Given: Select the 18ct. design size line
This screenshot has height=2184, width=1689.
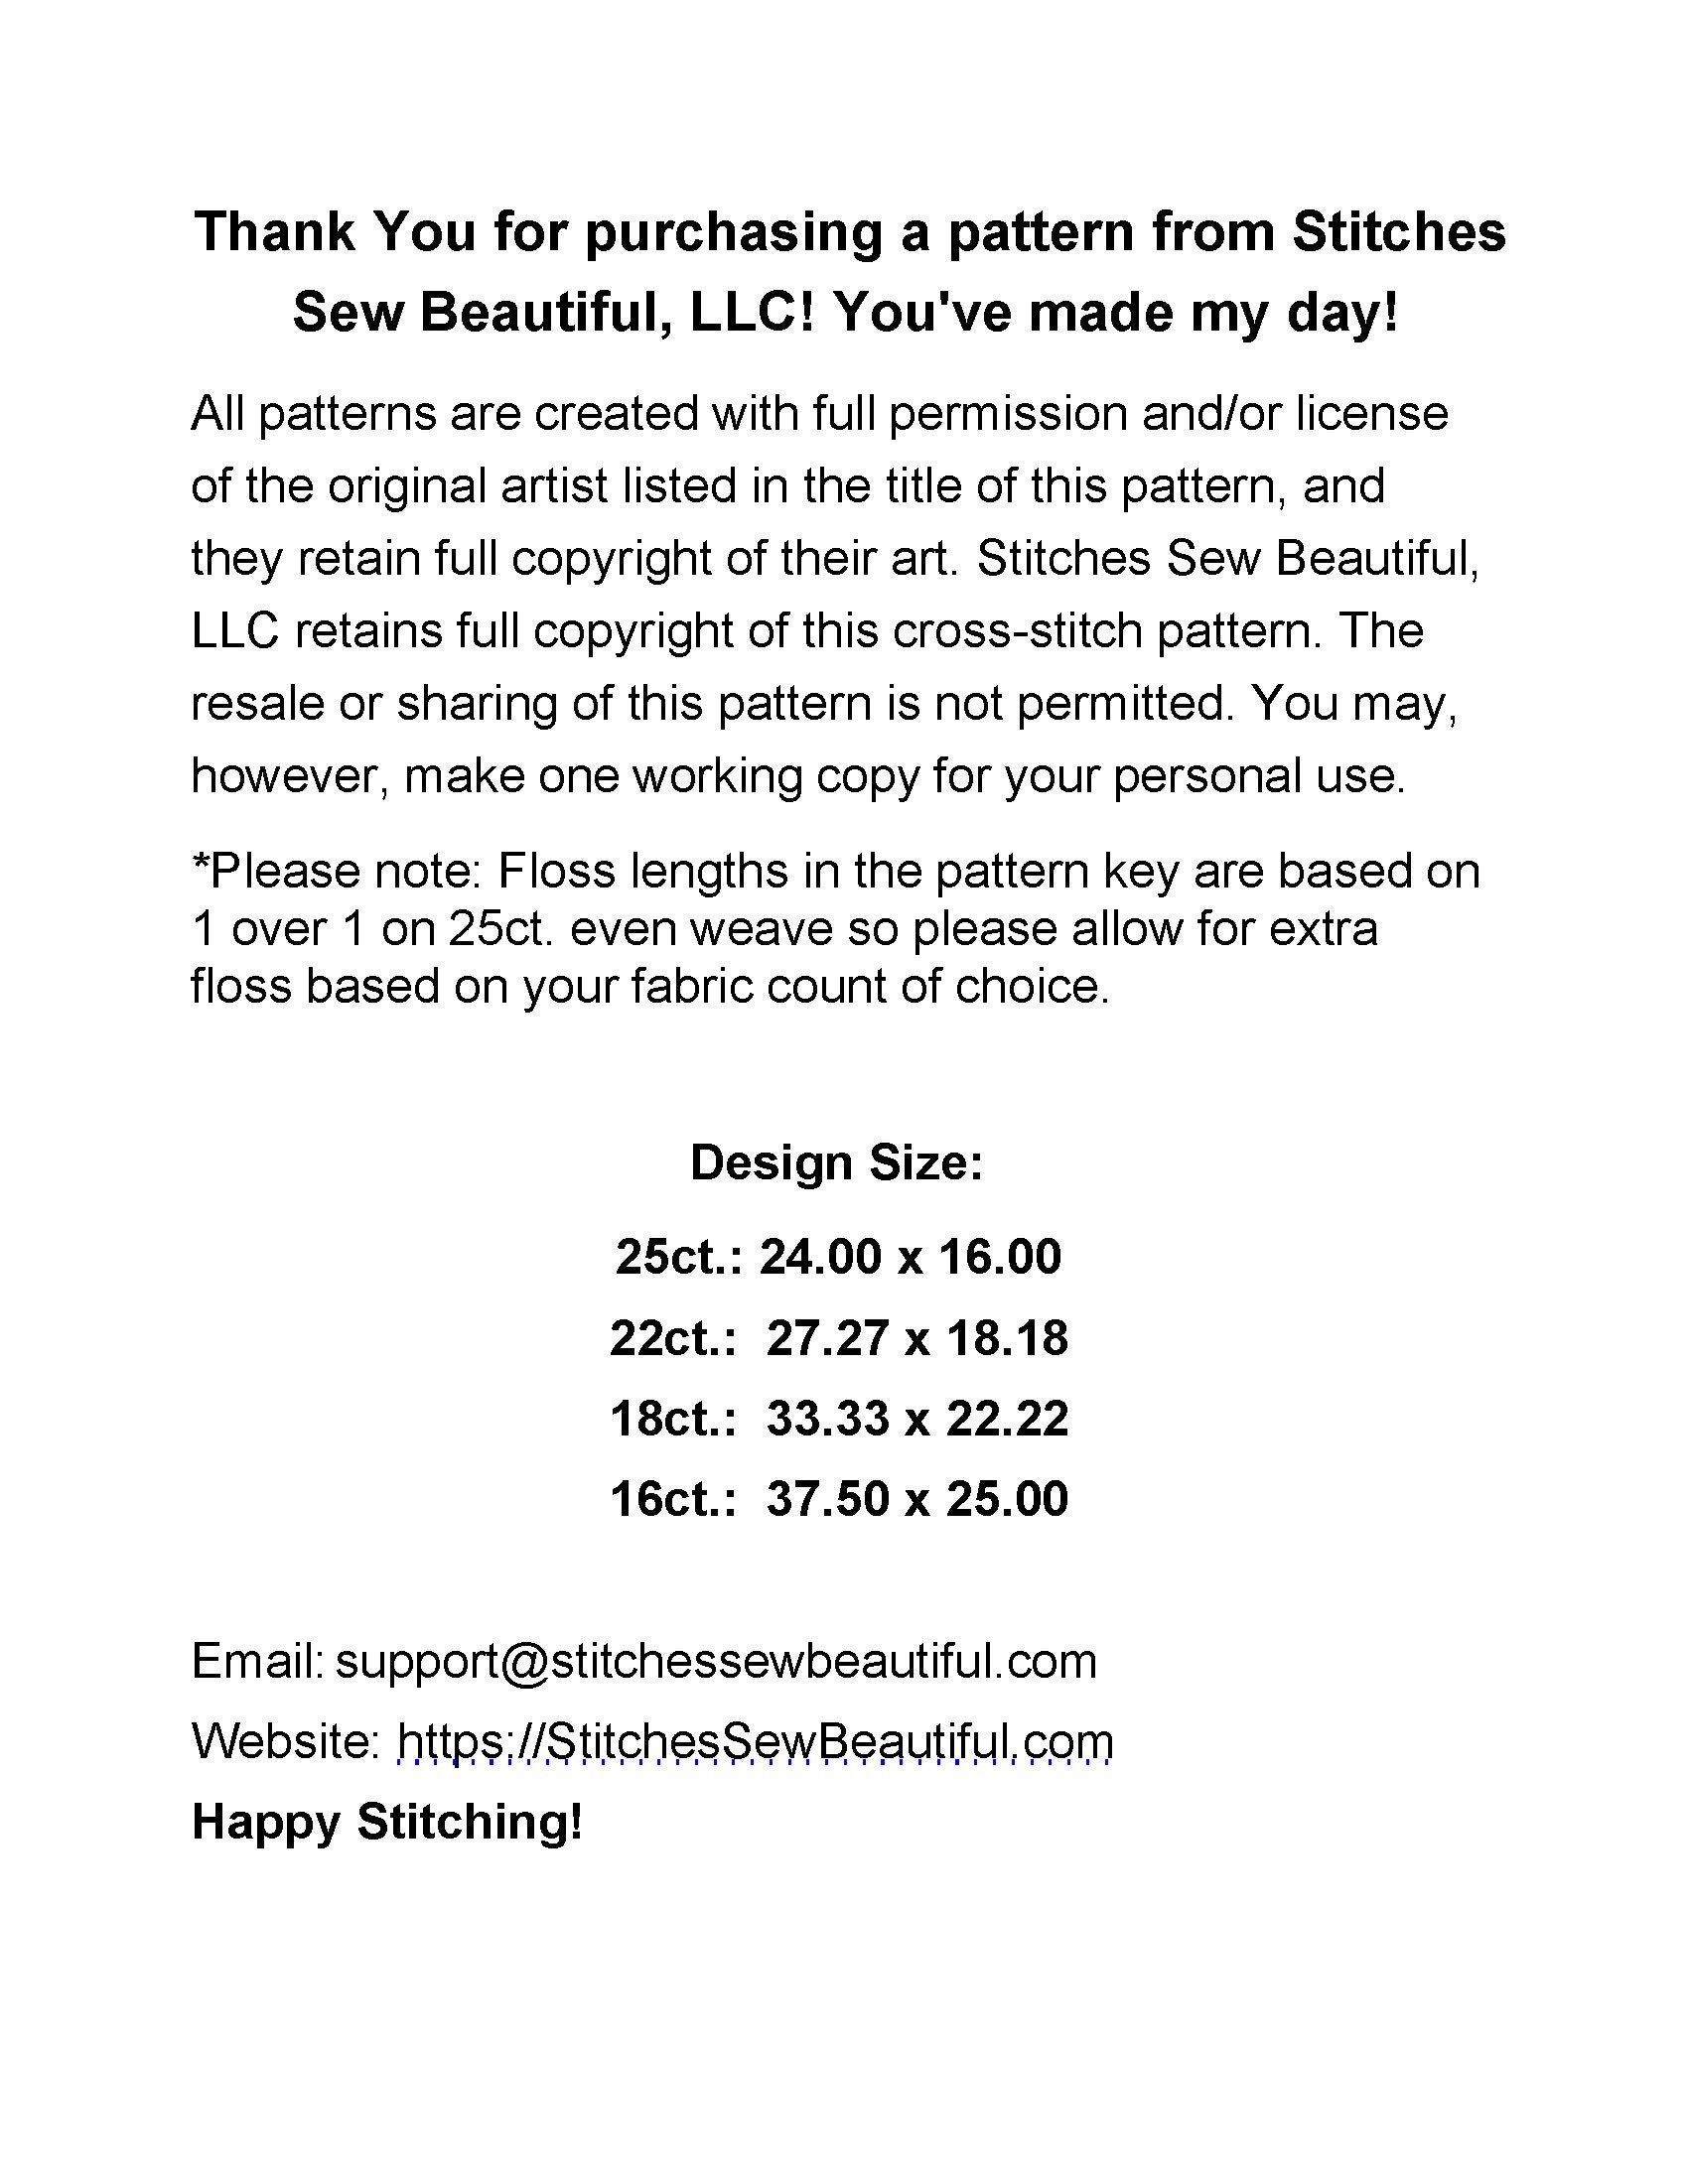Looking at the screenshot, I should [838, 1419].
